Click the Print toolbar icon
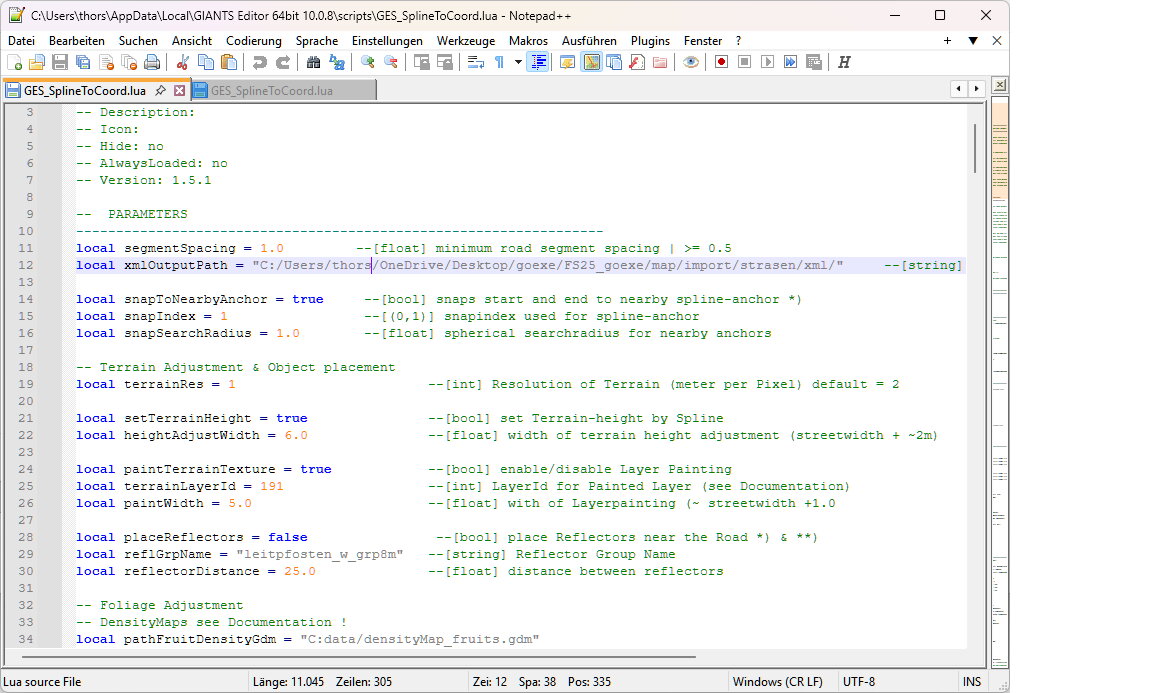This screenshot has width=1152, height=693. pos(152,62)
